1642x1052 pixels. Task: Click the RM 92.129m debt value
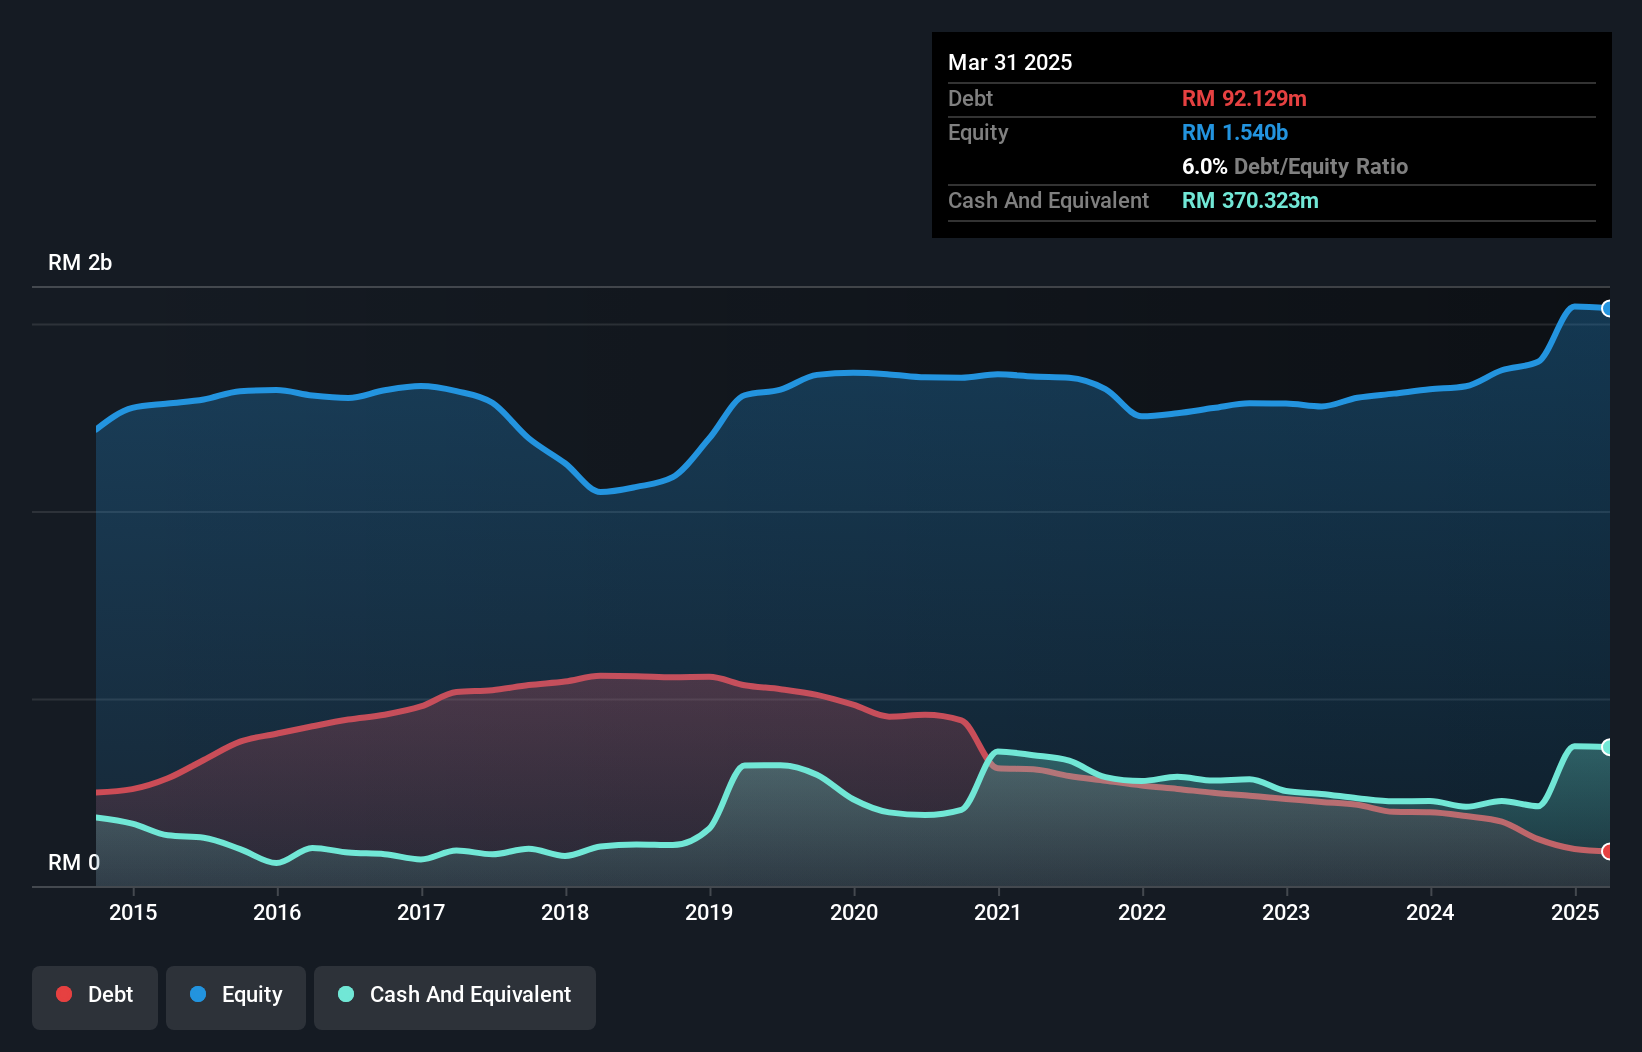click(x=1244, y=98)
